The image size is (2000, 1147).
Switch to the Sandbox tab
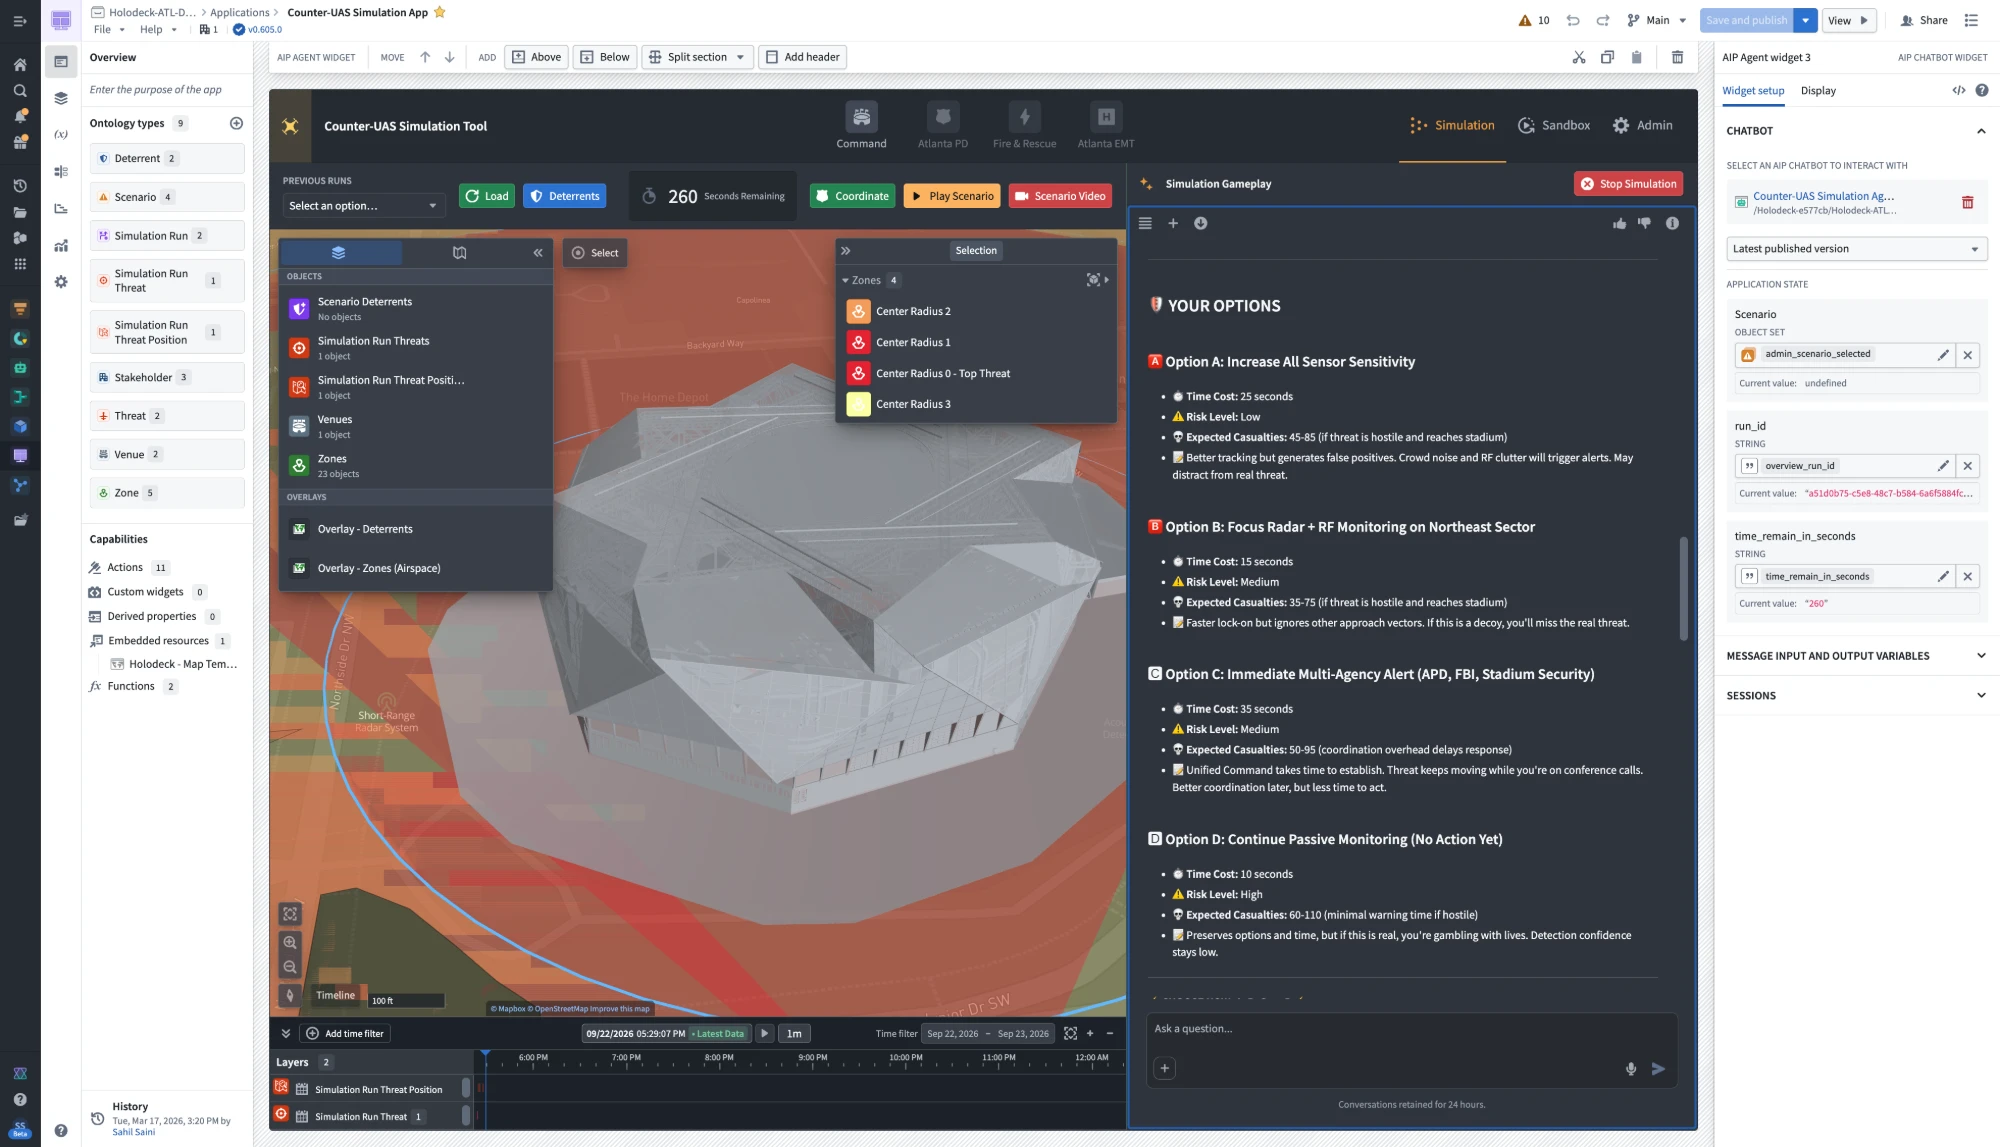pyautogui.click(x=1554, y=126)
